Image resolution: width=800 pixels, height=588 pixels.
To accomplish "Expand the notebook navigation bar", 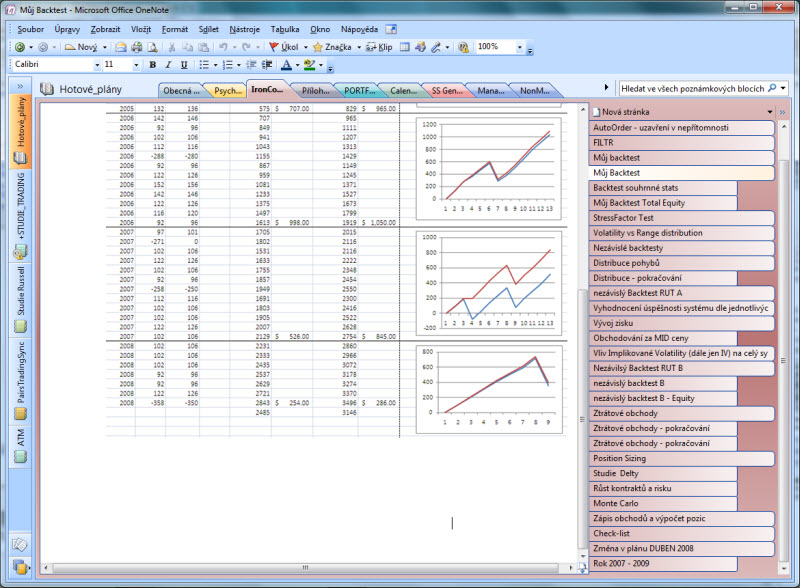I will tap(20, 86).
